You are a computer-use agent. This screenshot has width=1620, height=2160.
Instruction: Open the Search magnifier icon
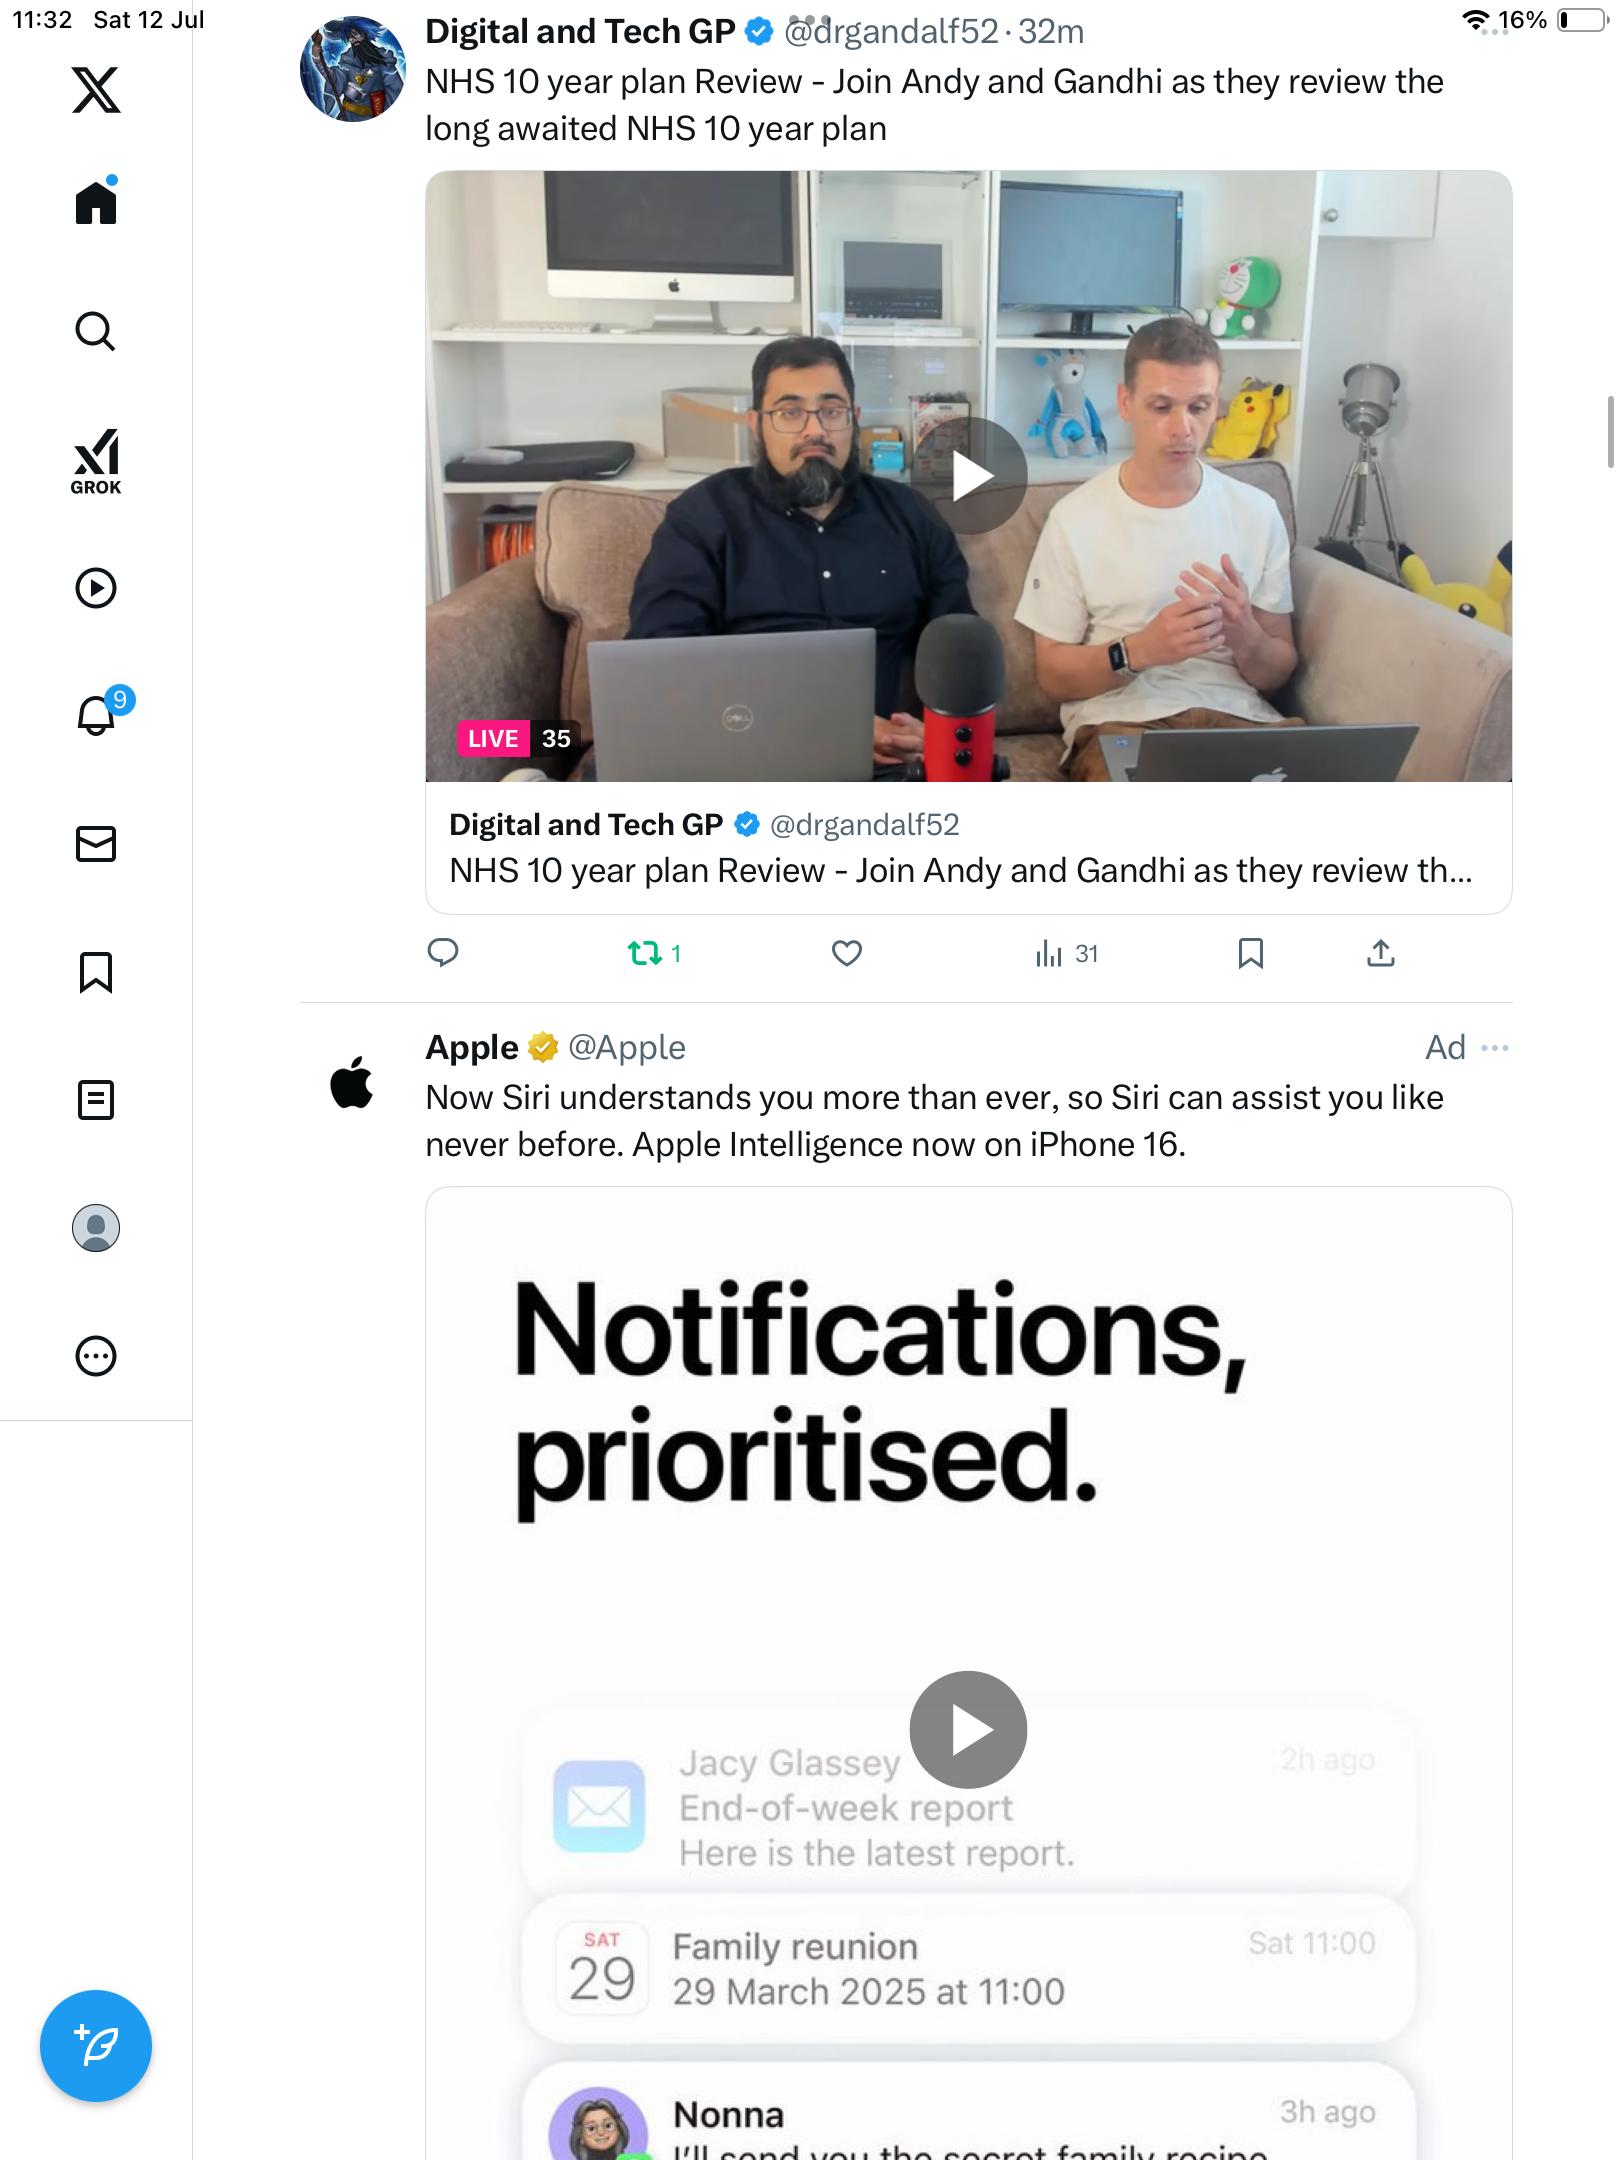(x=96, y=331)
